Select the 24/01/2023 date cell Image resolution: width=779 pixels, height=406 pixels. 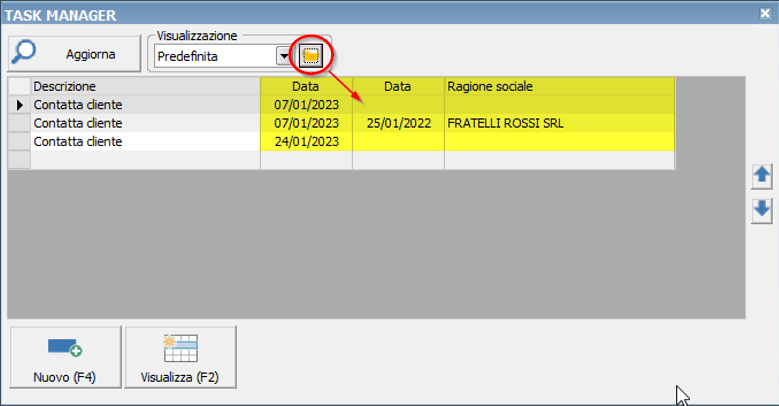(x=306, y=142)
